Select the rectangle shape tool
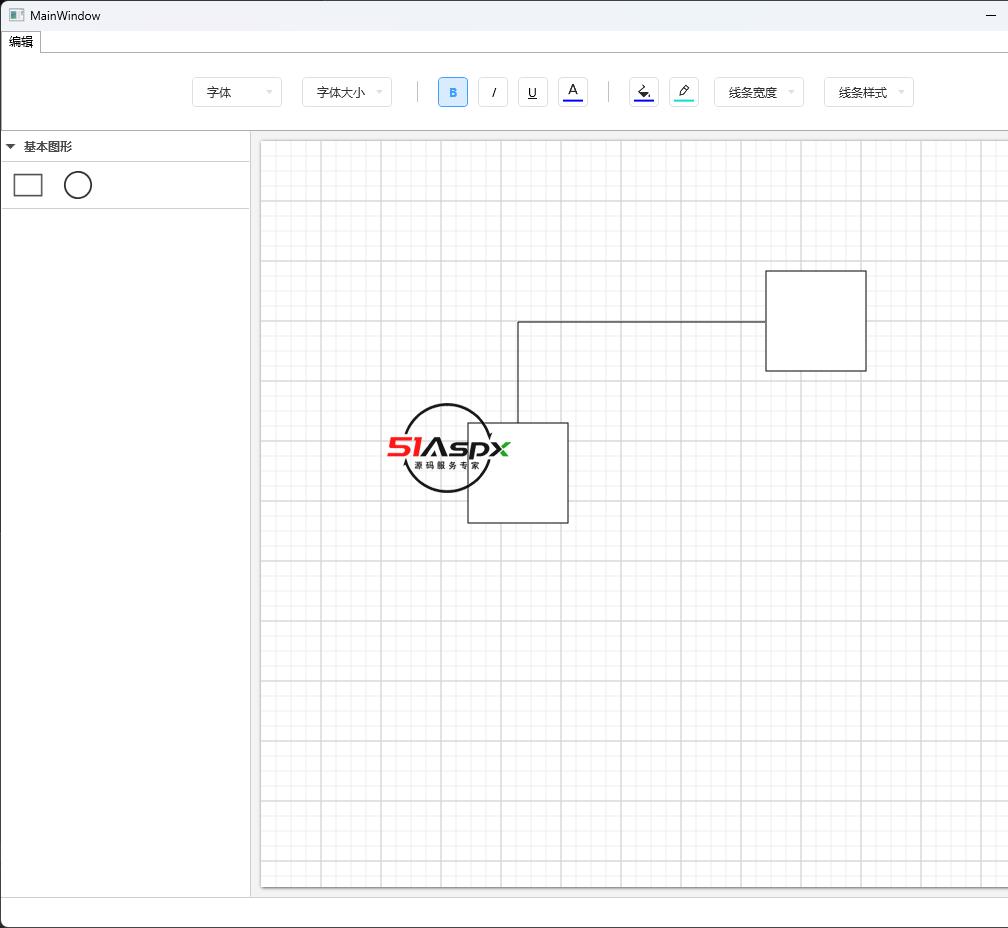Screen dimensions: 1008x928 tap(28, 185)
